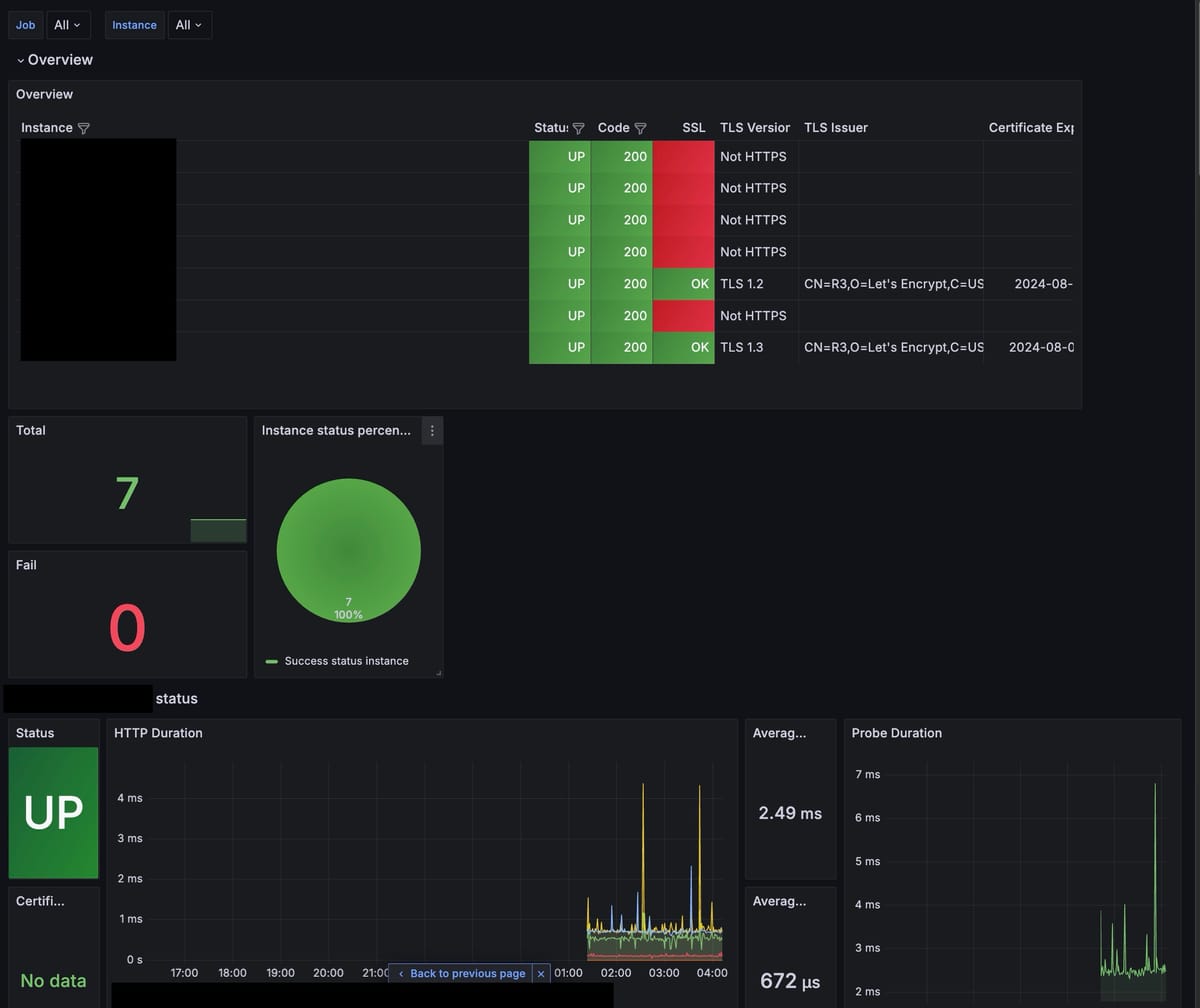
Task: Open the Instance variable dropdown
Action: tap(189, 25)
